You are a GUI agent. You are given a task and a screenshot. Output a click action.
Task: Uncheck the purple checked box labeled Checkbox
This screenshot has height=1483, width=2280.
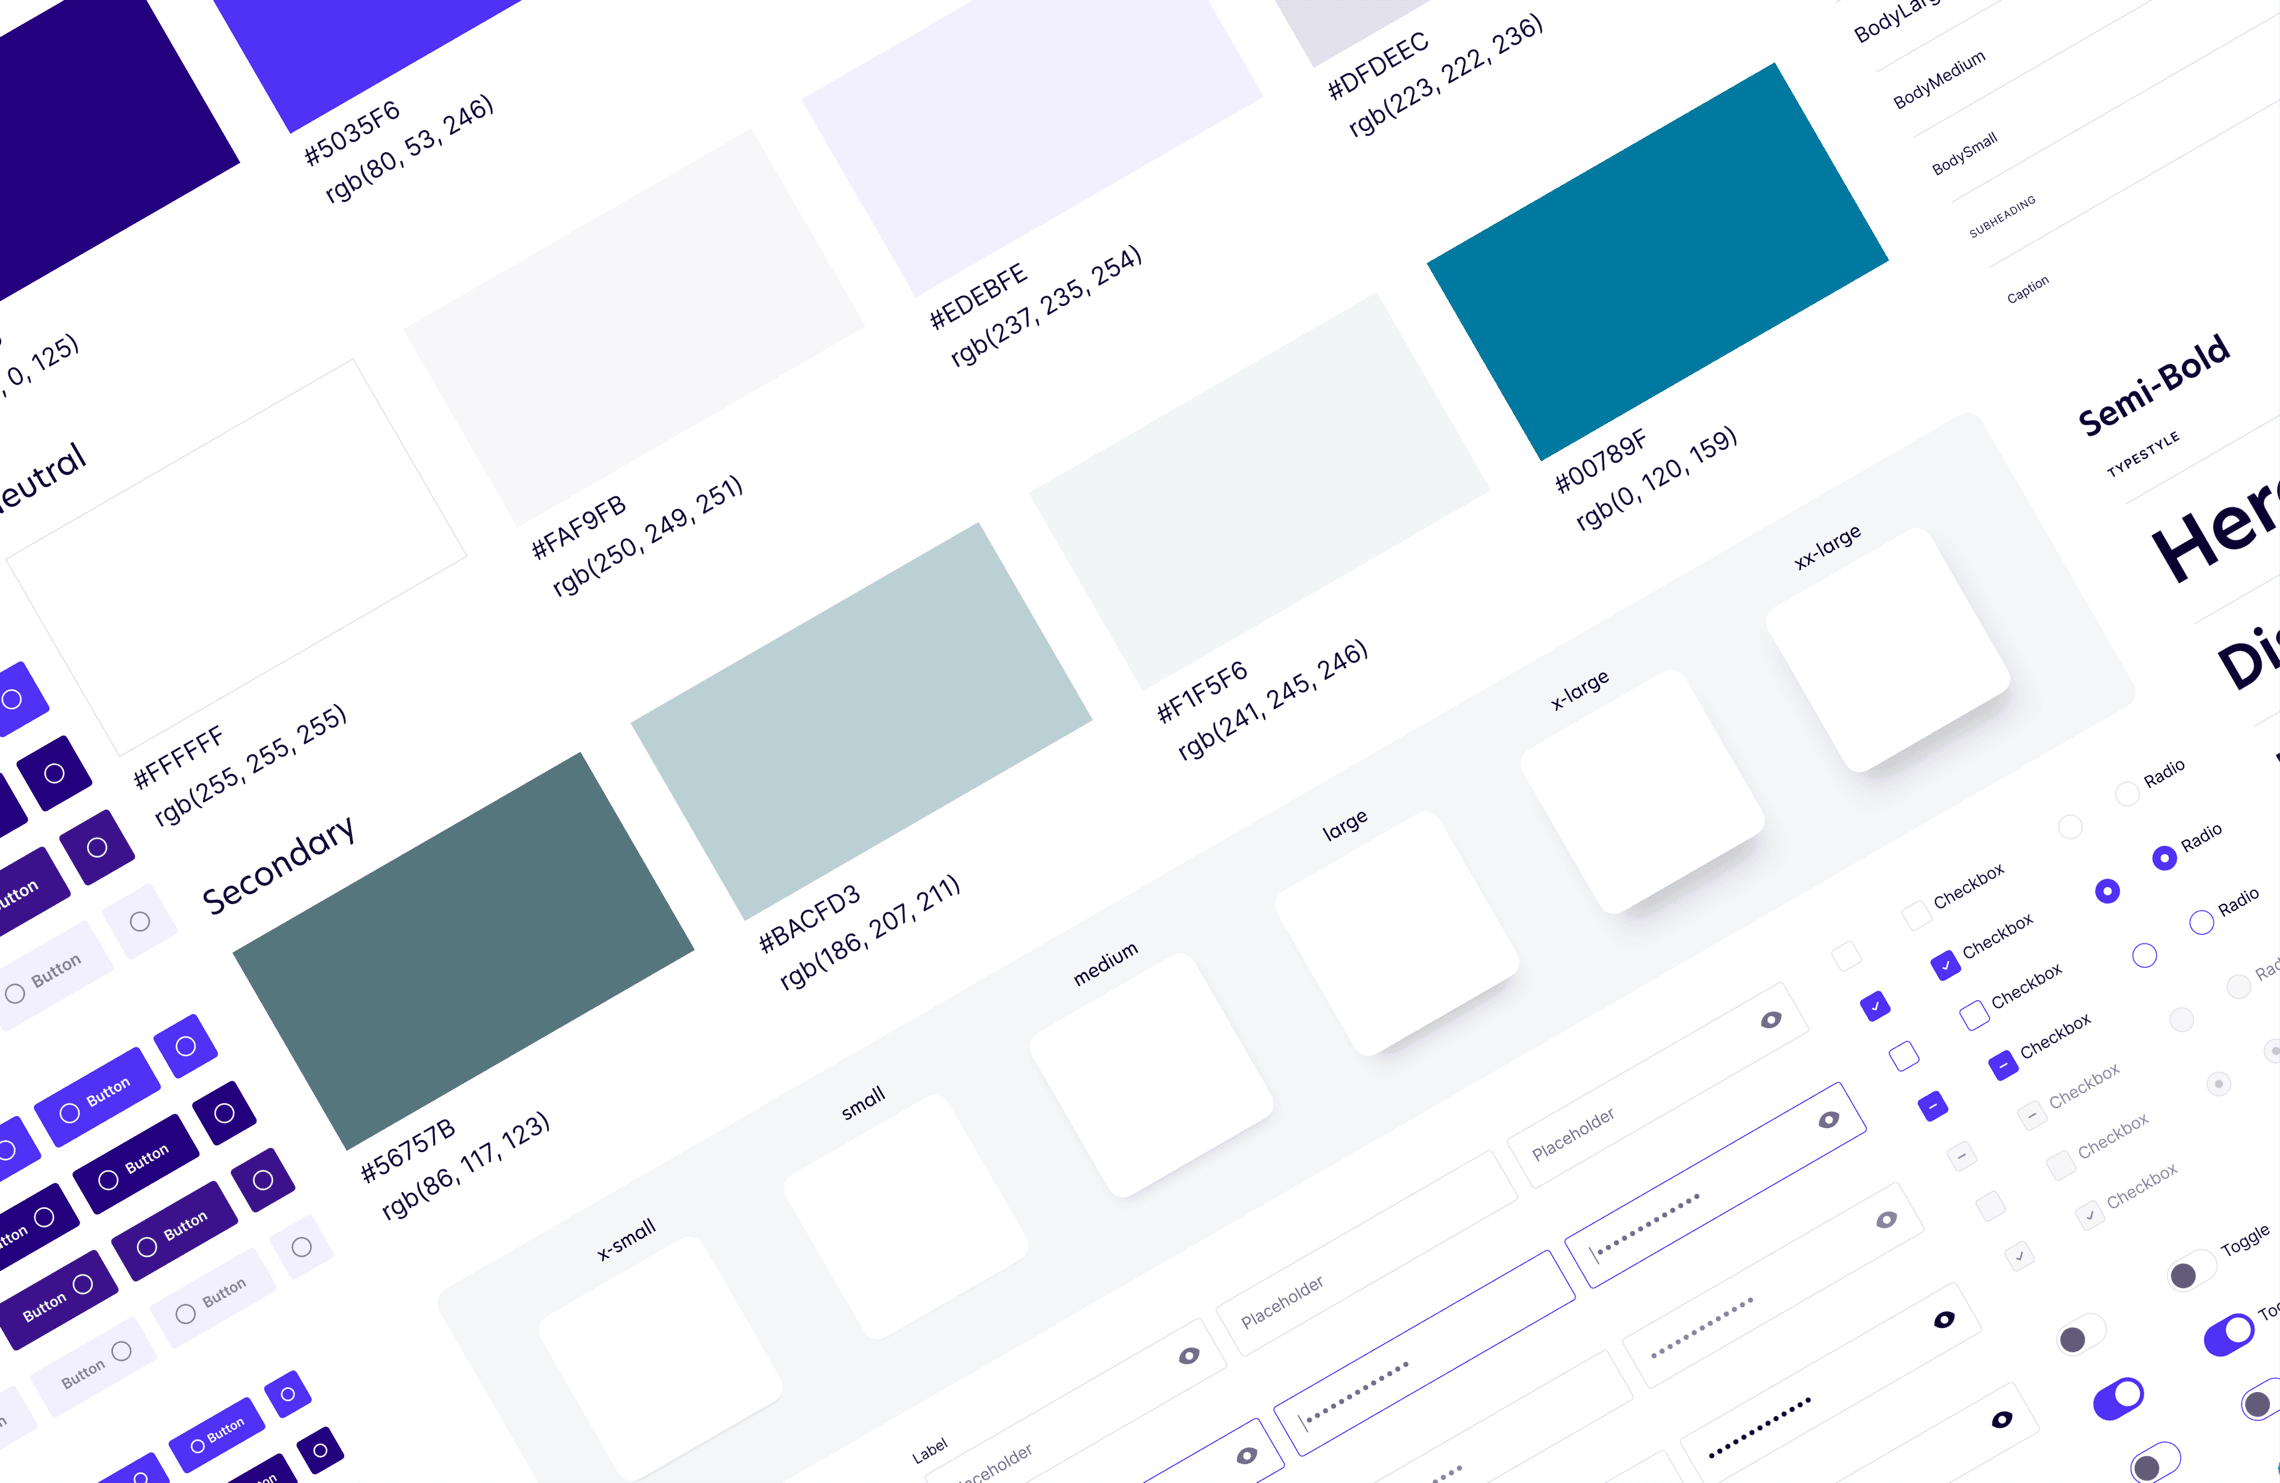[1945, 965]
